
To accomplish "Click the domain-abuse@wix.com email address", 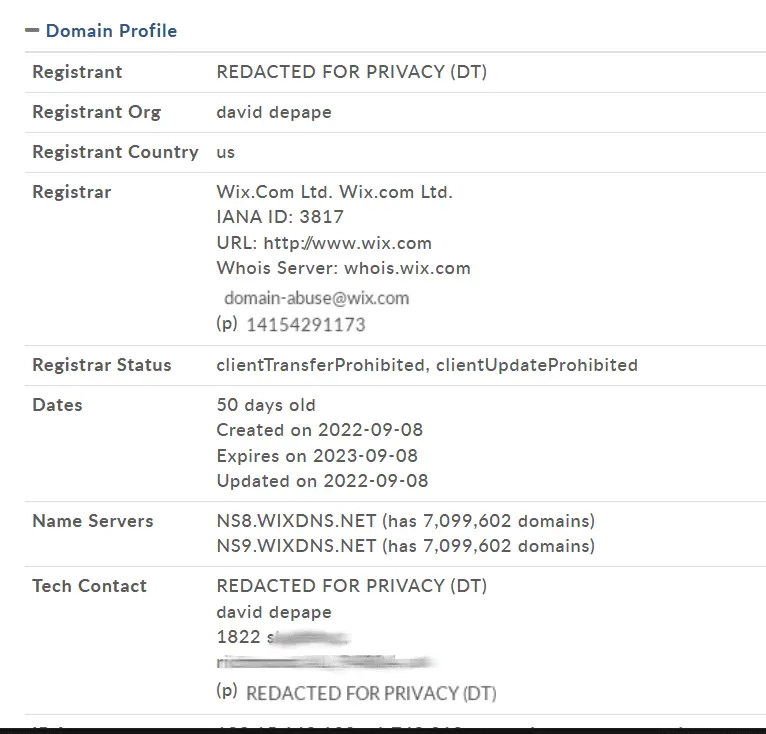I will pyautogui.click(x=316, y=298).
